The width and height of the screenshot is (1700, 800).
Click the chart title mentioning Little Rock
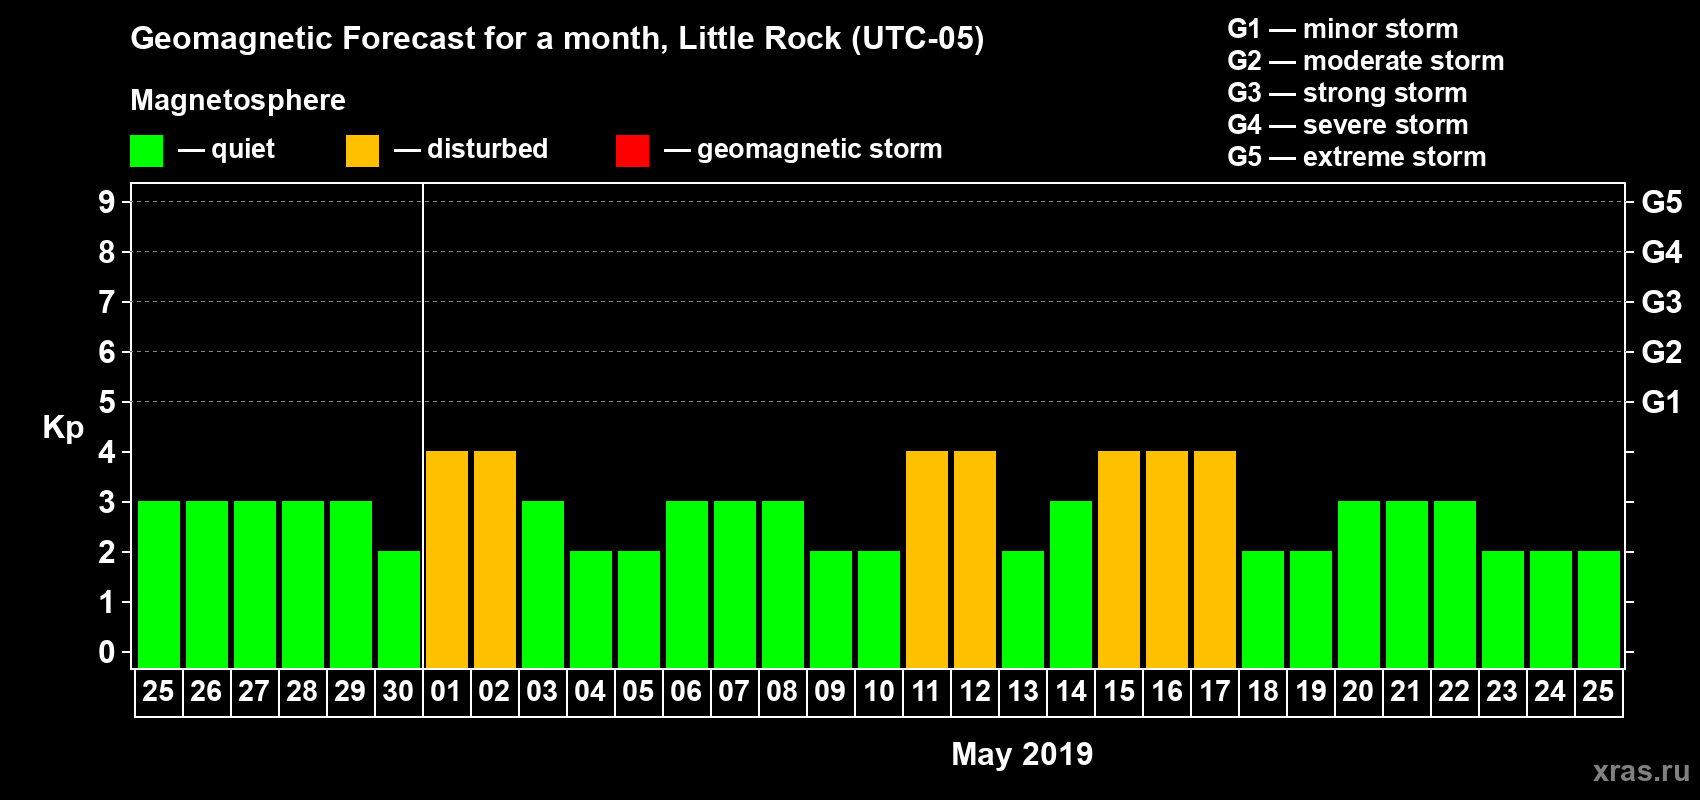(557, 39)
